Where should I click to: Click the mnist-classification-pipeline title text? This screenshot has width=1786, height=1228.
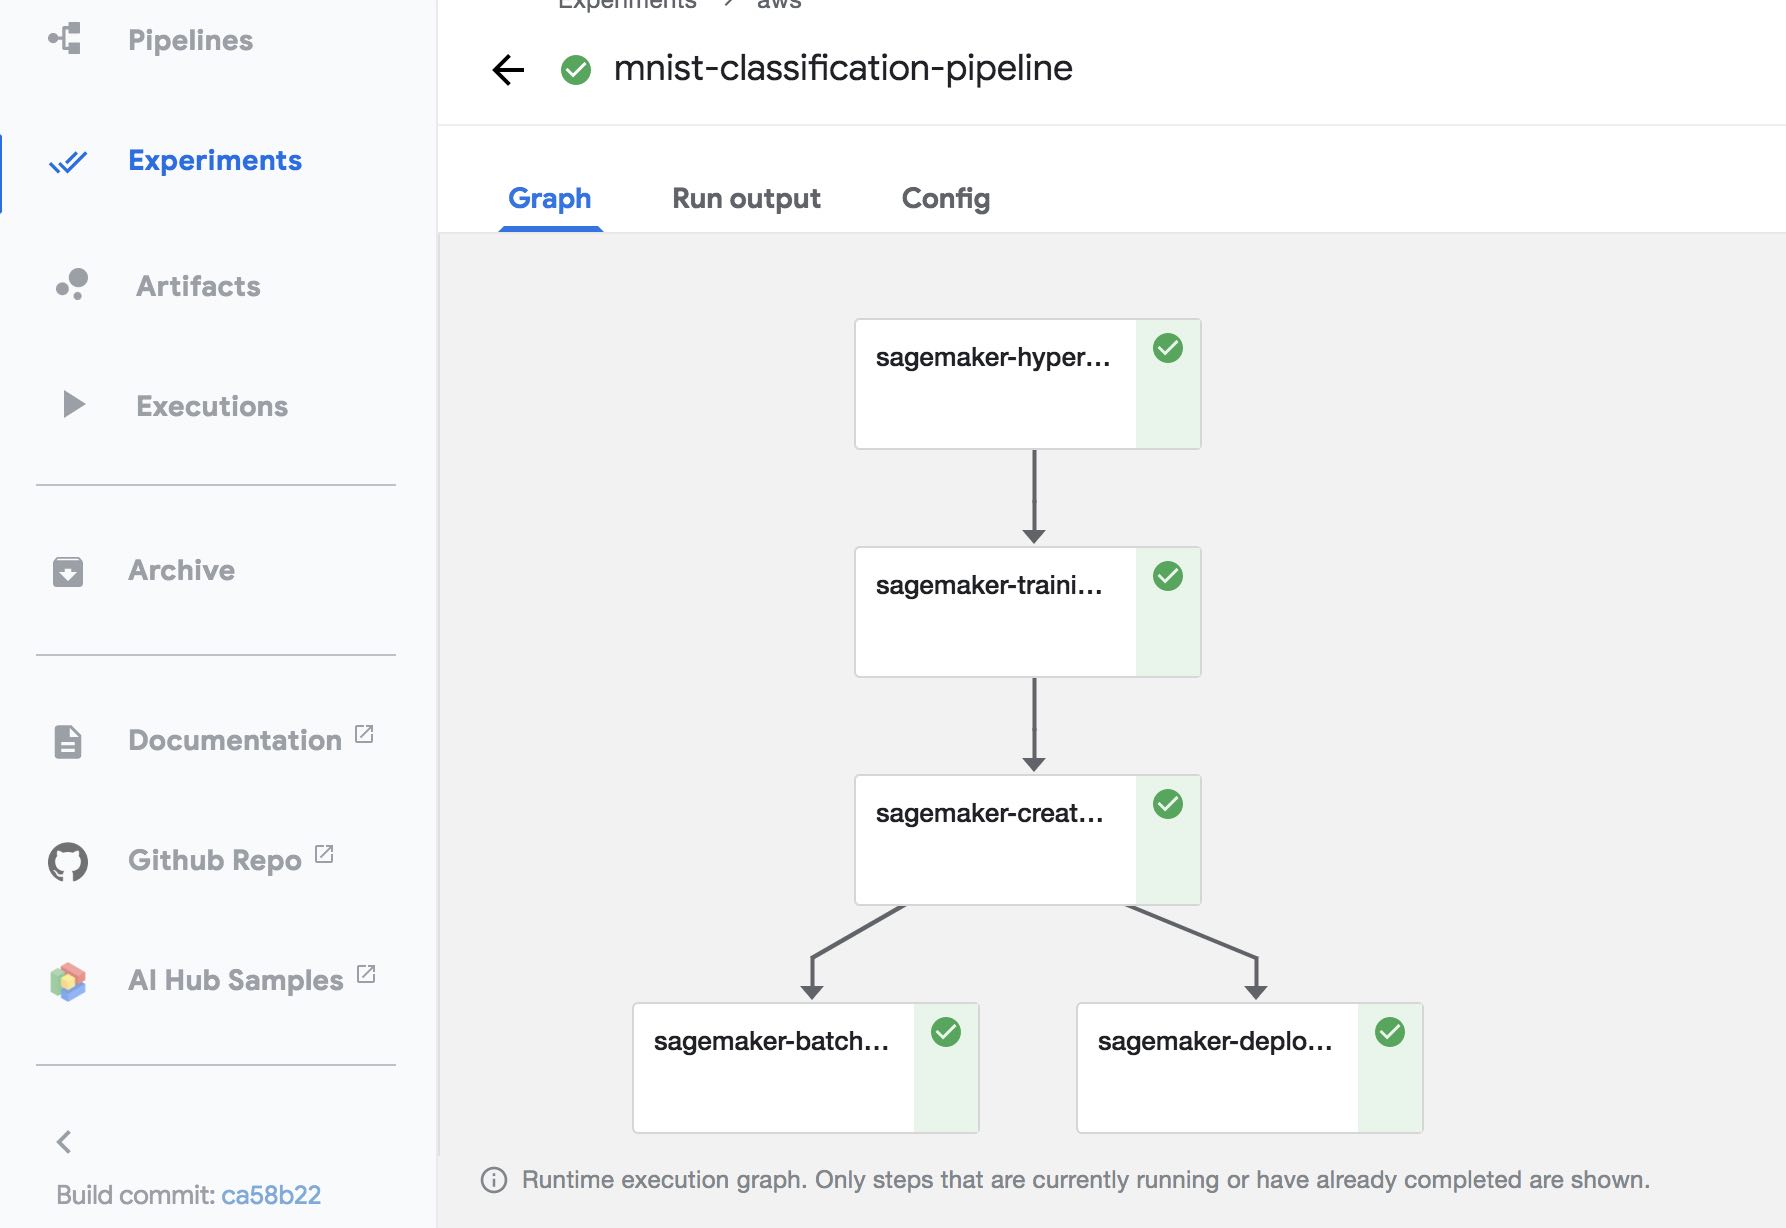pos(843,68)
